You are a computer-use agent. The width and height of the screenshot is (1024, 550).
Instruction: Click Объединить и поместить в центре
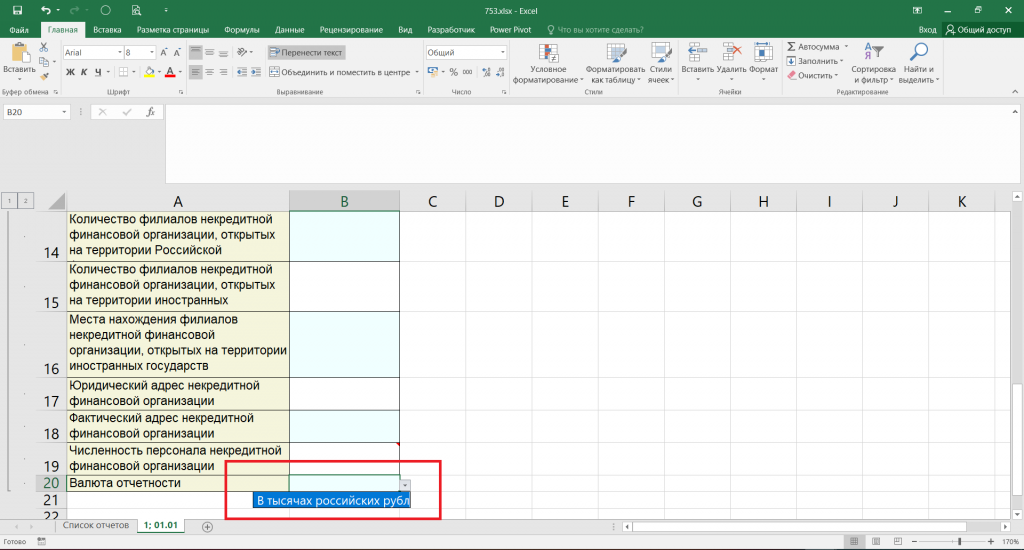click(340, 72)
